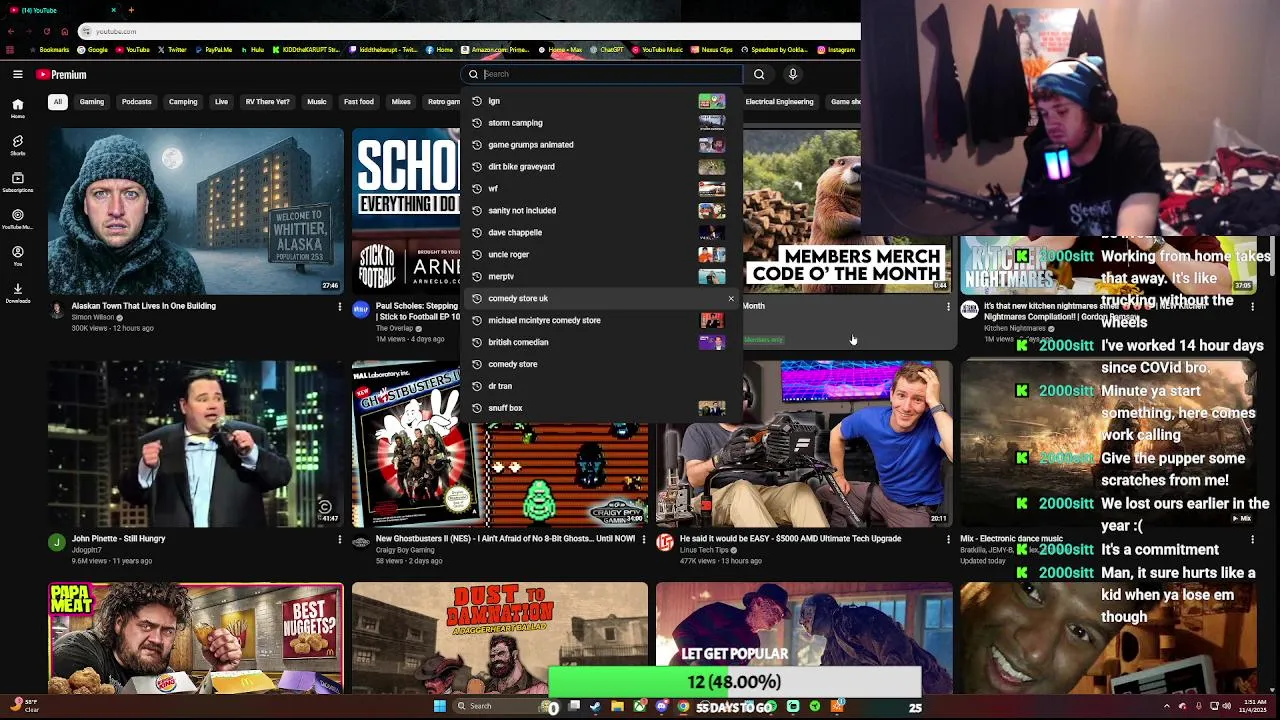The image size is (1280, 720).
Task: Remove 'comedy store uk' search suggestion
Action: [x=731, y=298]
